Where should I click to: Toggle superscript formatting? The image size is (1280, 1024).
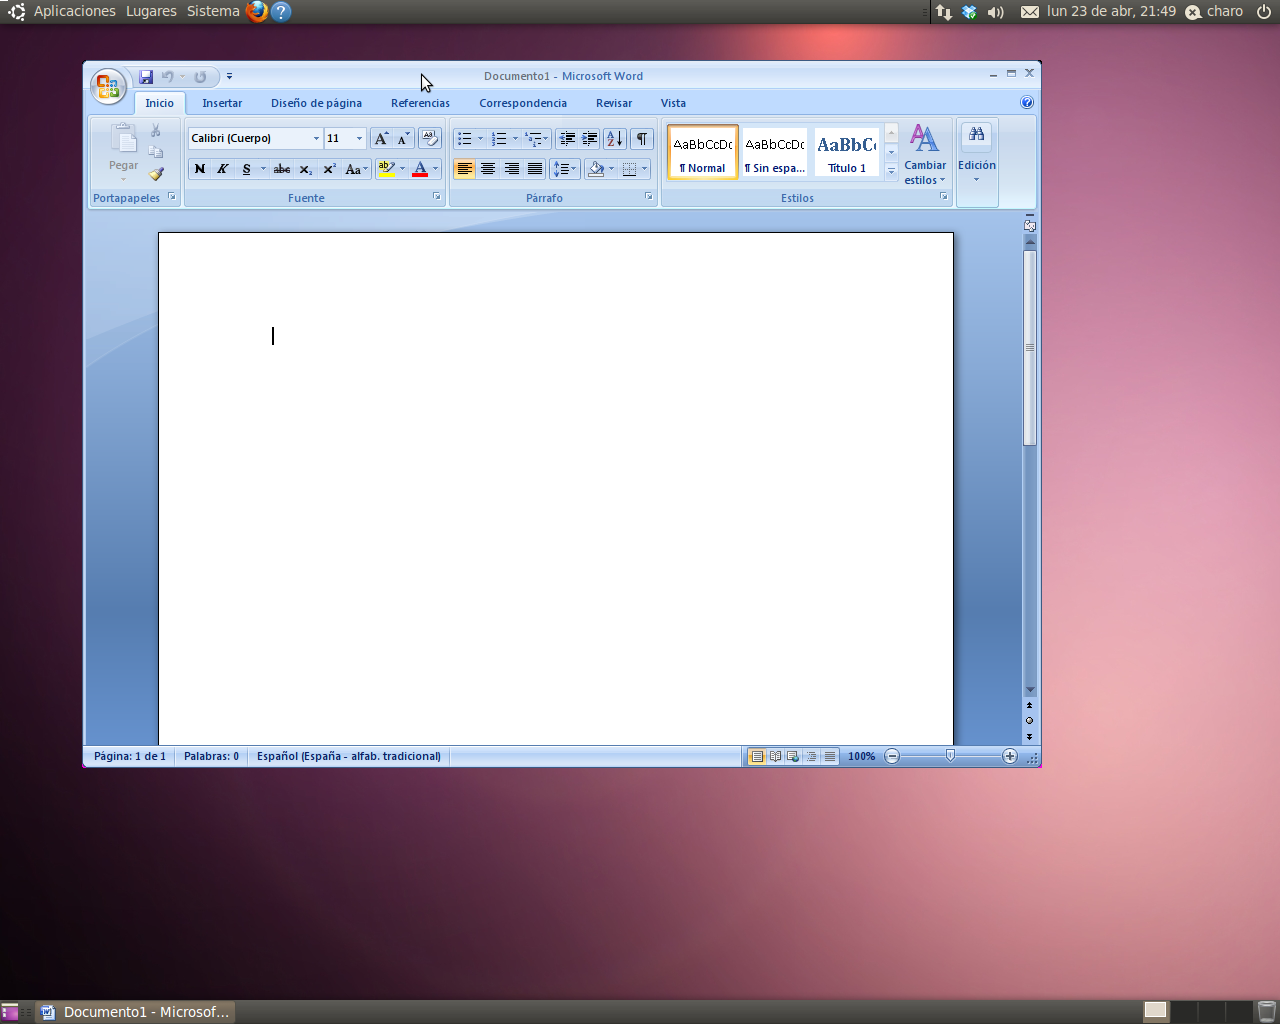329,169
